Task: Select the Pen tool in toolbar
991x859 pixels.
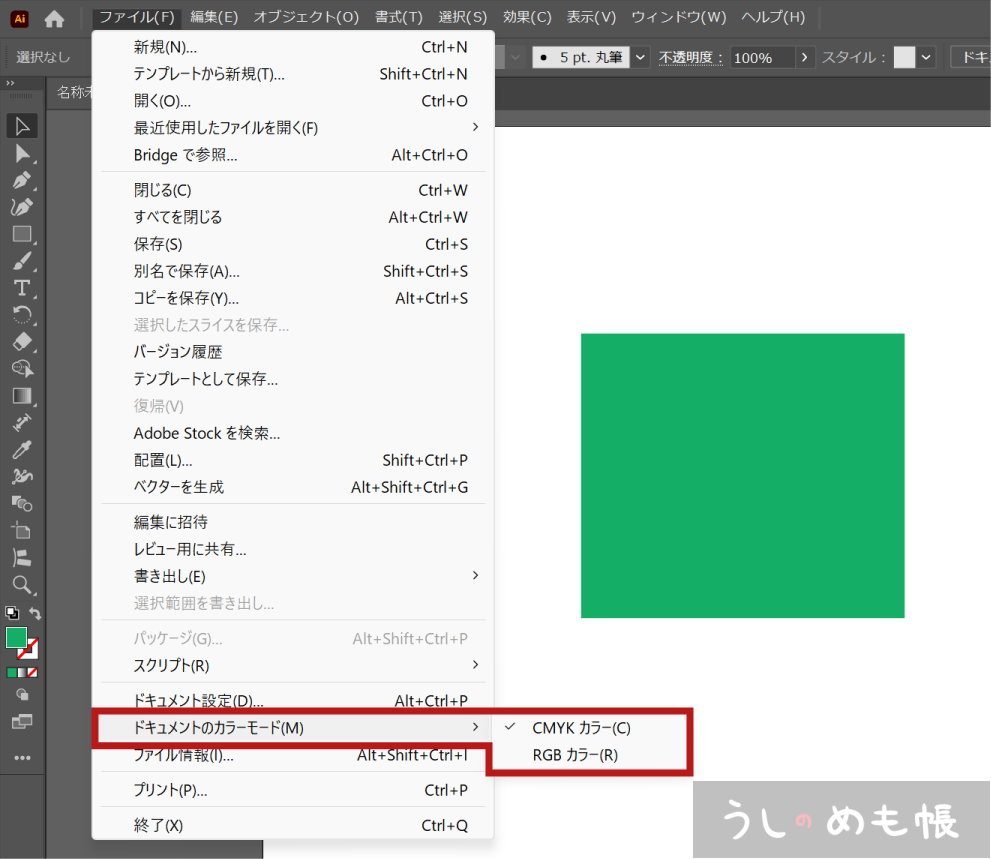Action: [22, 180]
